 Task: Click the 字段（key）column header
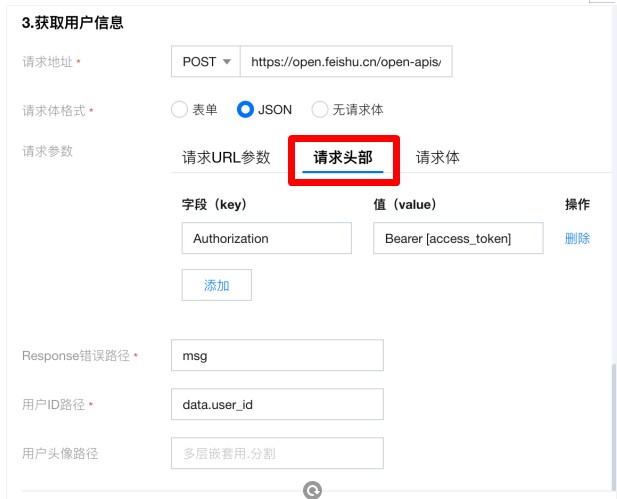click(214, 204)
